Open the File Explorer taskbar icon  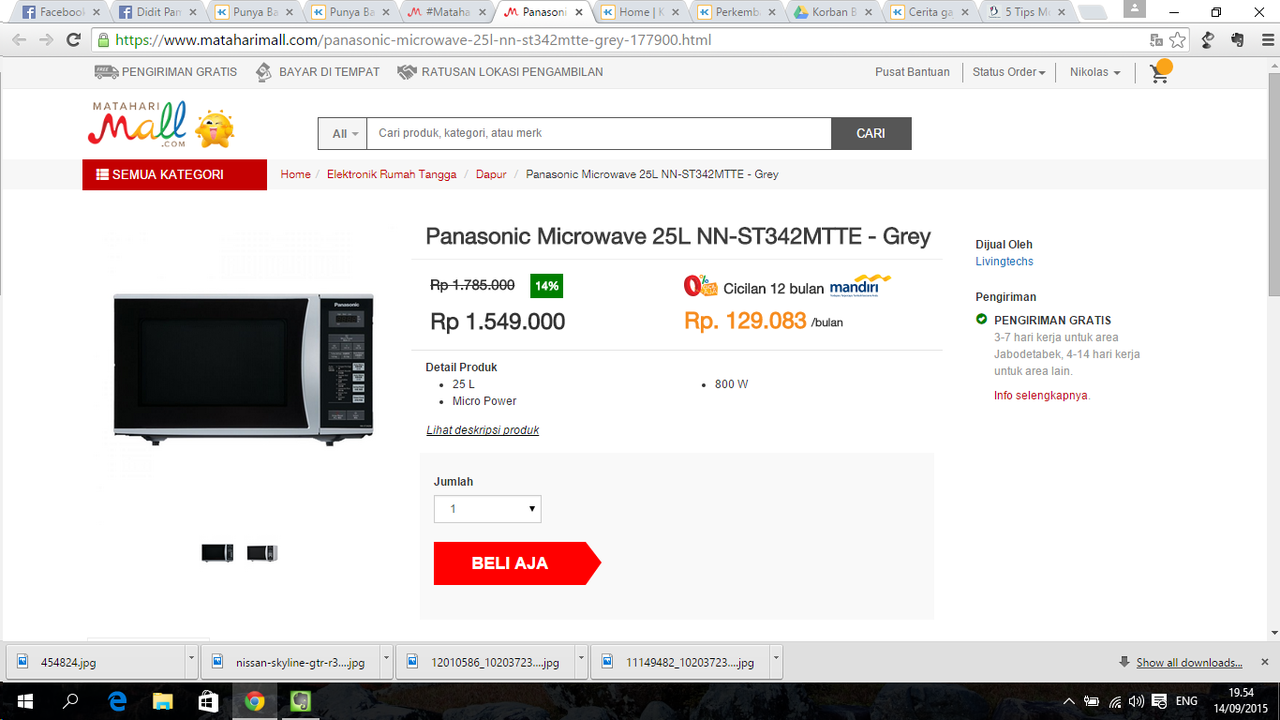pyautogui.click(x=162, y=701)
